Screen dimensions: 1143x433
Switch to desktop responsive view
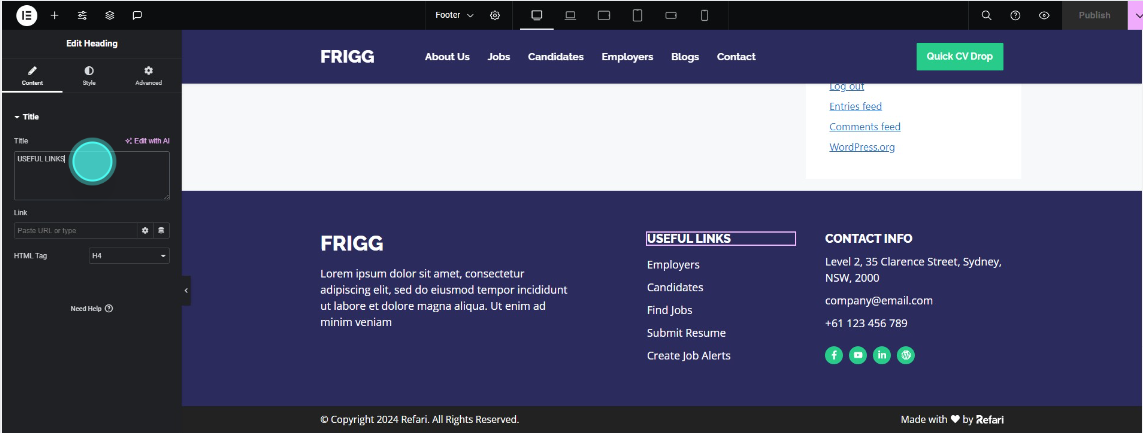(537, 15)
